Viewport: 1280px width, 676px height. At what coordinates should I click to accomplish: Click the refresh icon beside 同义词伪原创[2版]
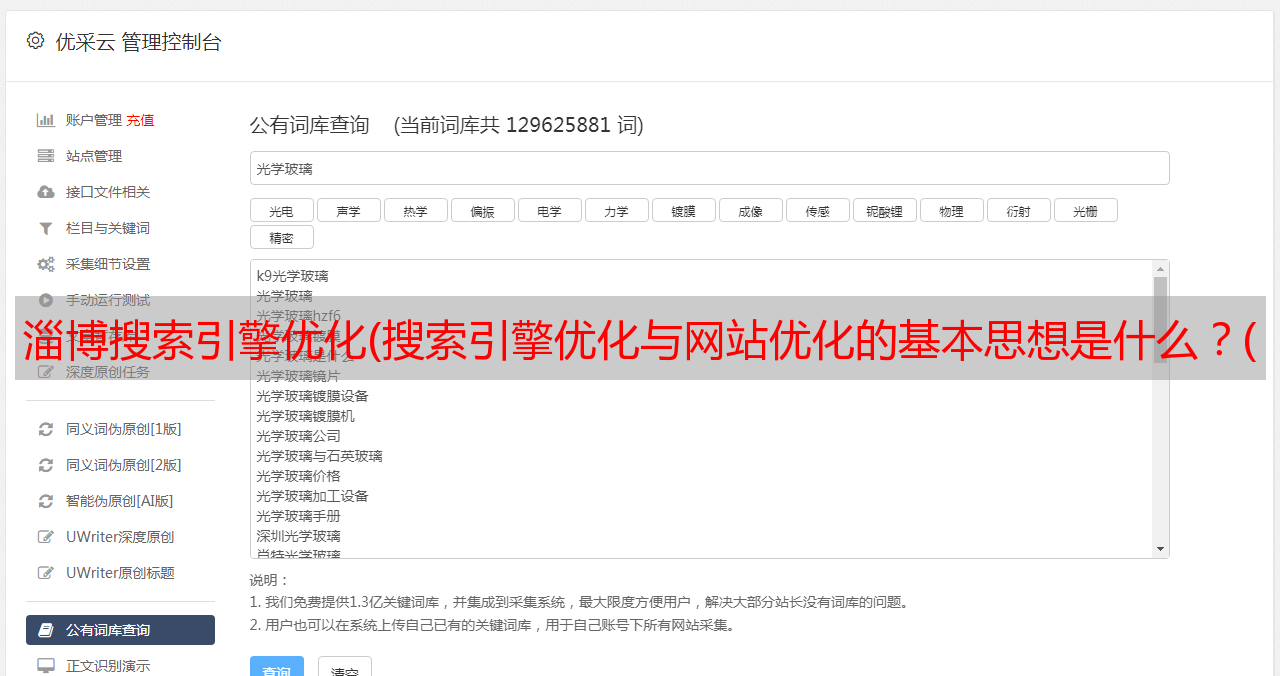pos(46,465)
